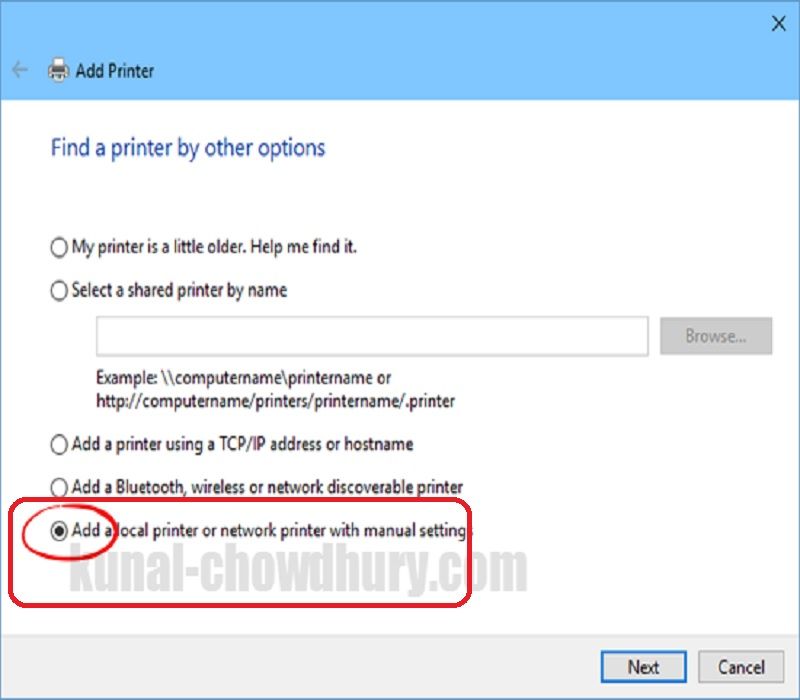Select the back chevron at top left
The image size is (800, 700).
pyautogui.click(x=20, y=71)
